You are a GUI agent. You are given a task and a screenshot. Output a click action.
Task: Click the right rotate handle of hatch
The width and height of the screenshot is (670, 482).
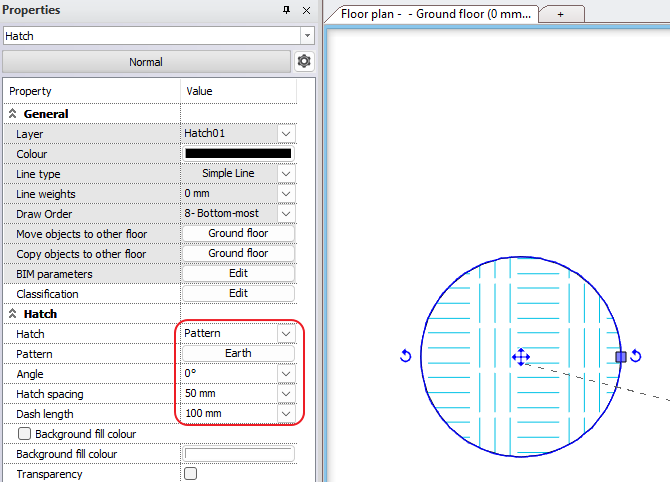[636, 356]
